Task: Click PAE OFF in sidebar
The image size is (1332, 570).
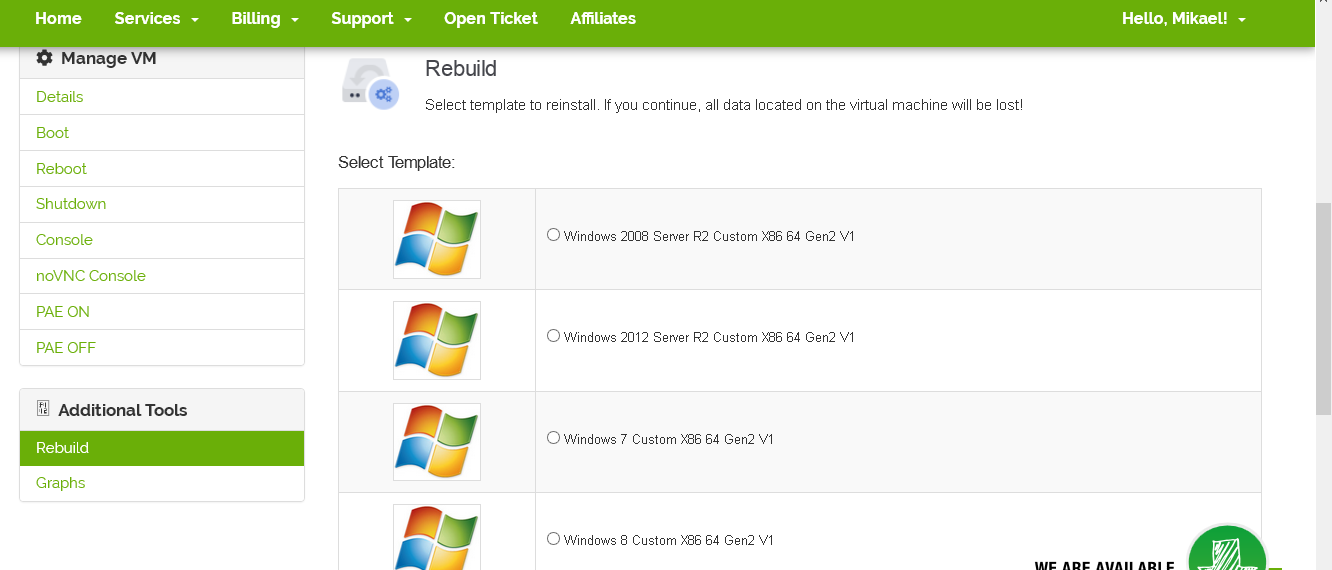Action: click(162, 348)
